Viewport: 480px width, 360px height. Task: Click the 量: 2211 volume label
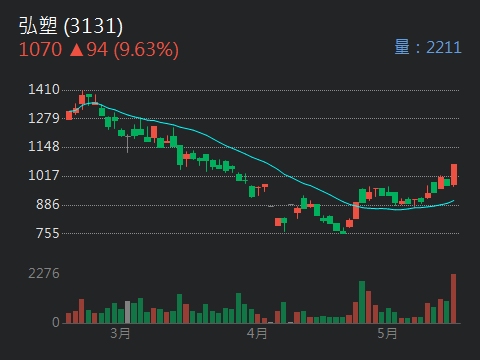click(x=428, y=47)
